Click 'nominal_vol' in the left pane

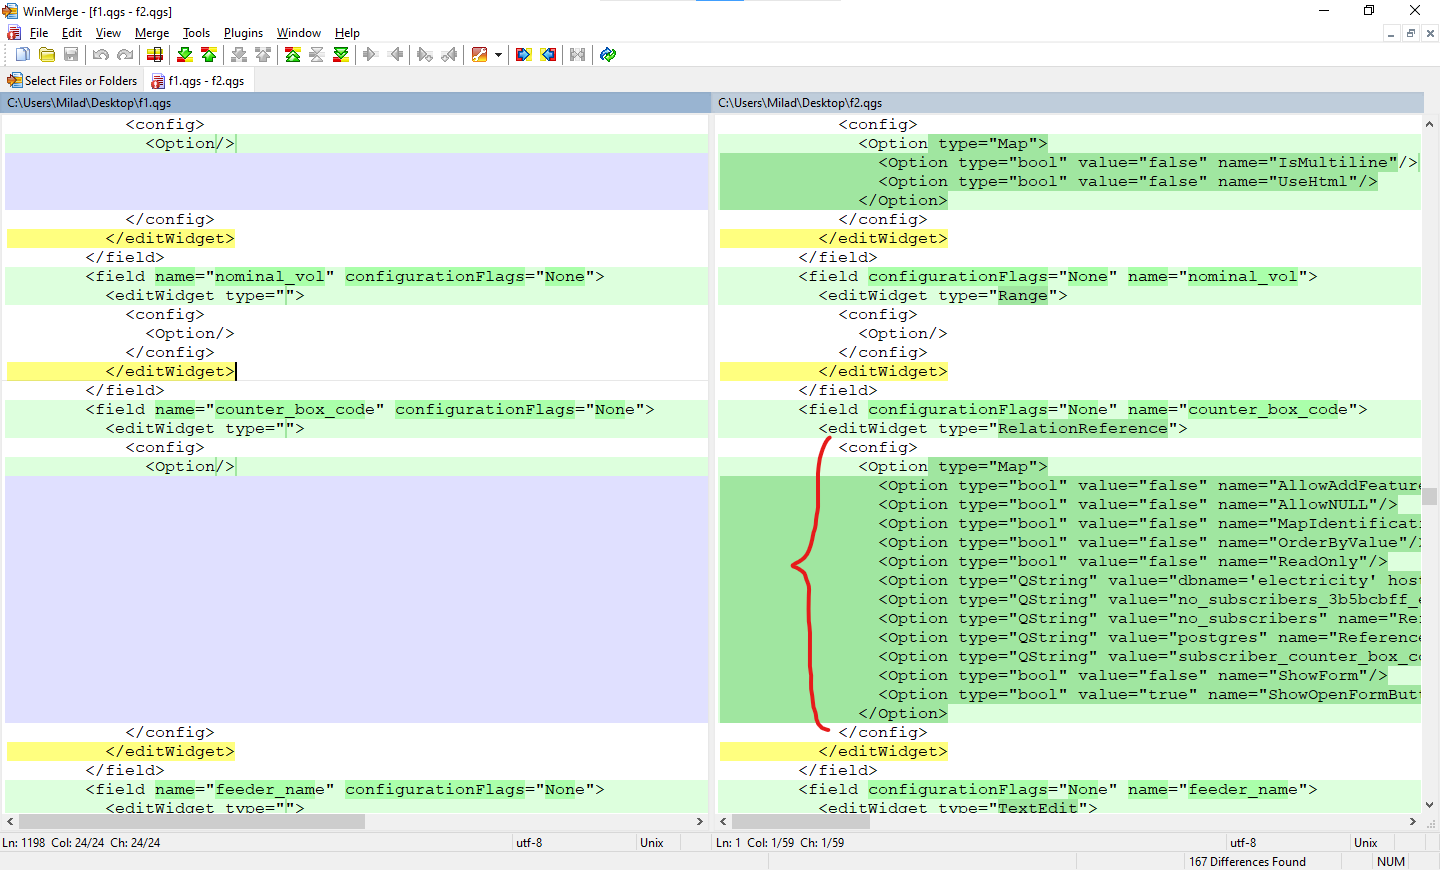[x=270, y=276]
